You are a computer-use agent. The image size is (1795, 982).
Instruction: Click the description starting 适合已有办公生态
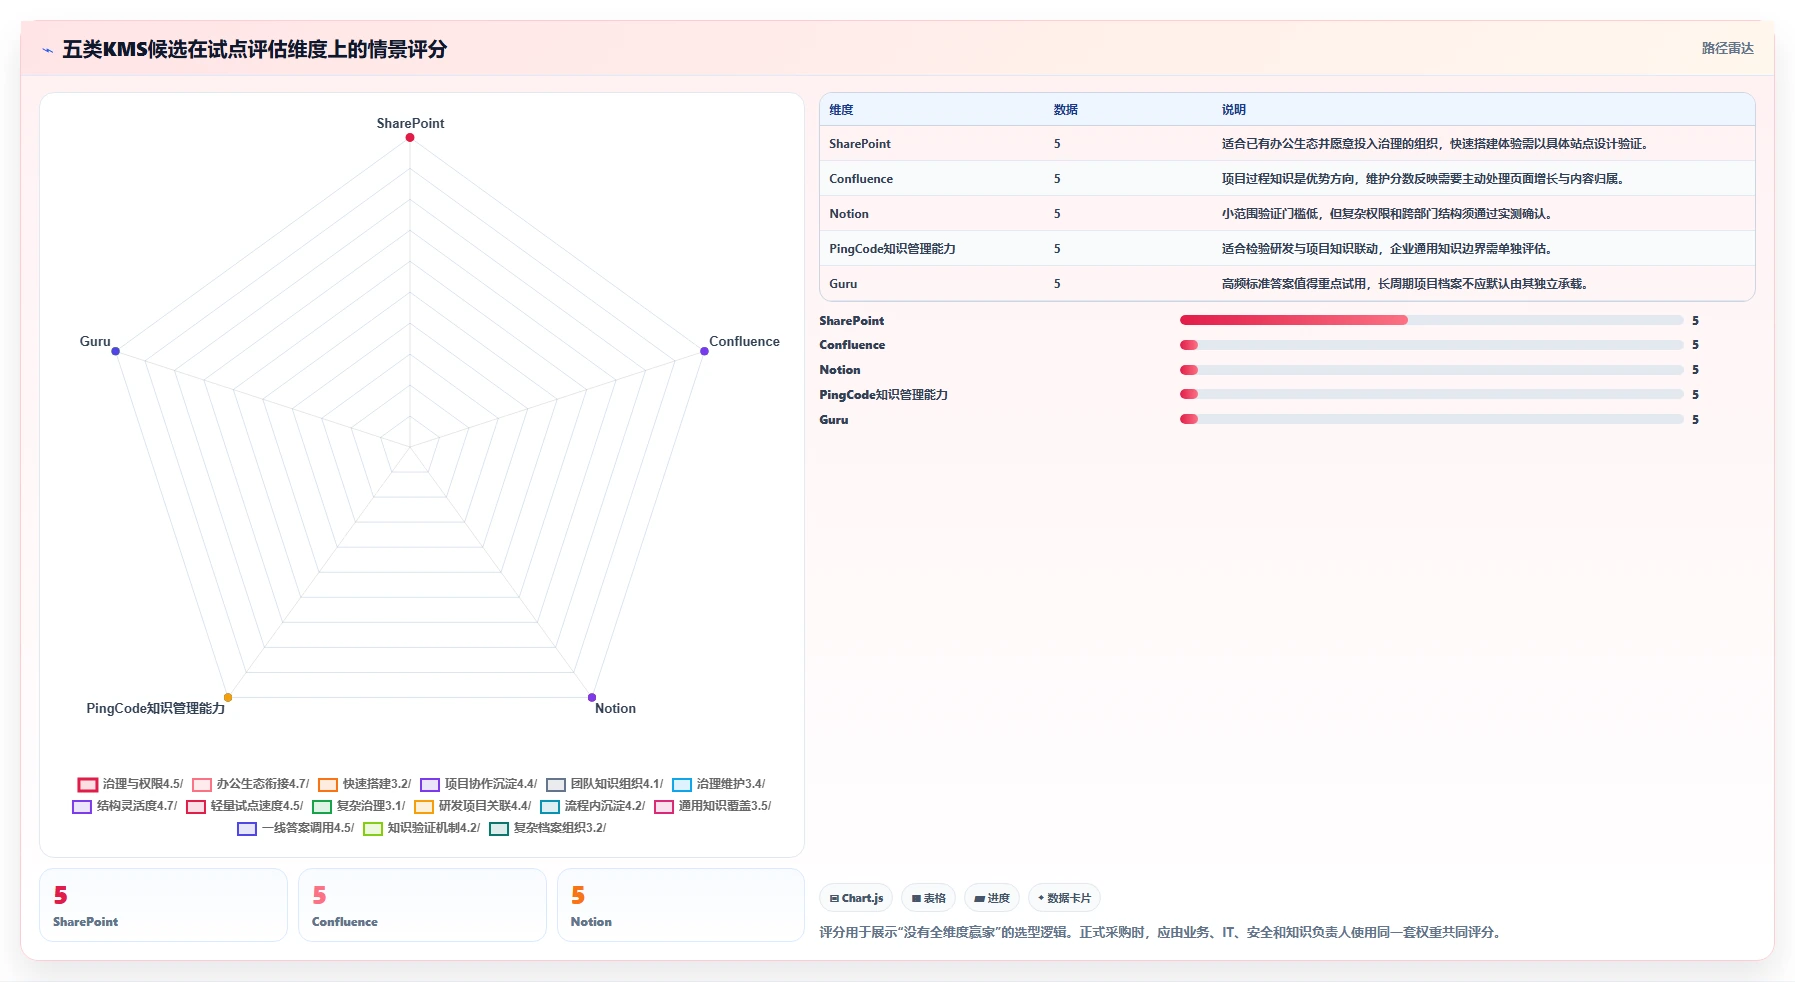[1435, 144]
